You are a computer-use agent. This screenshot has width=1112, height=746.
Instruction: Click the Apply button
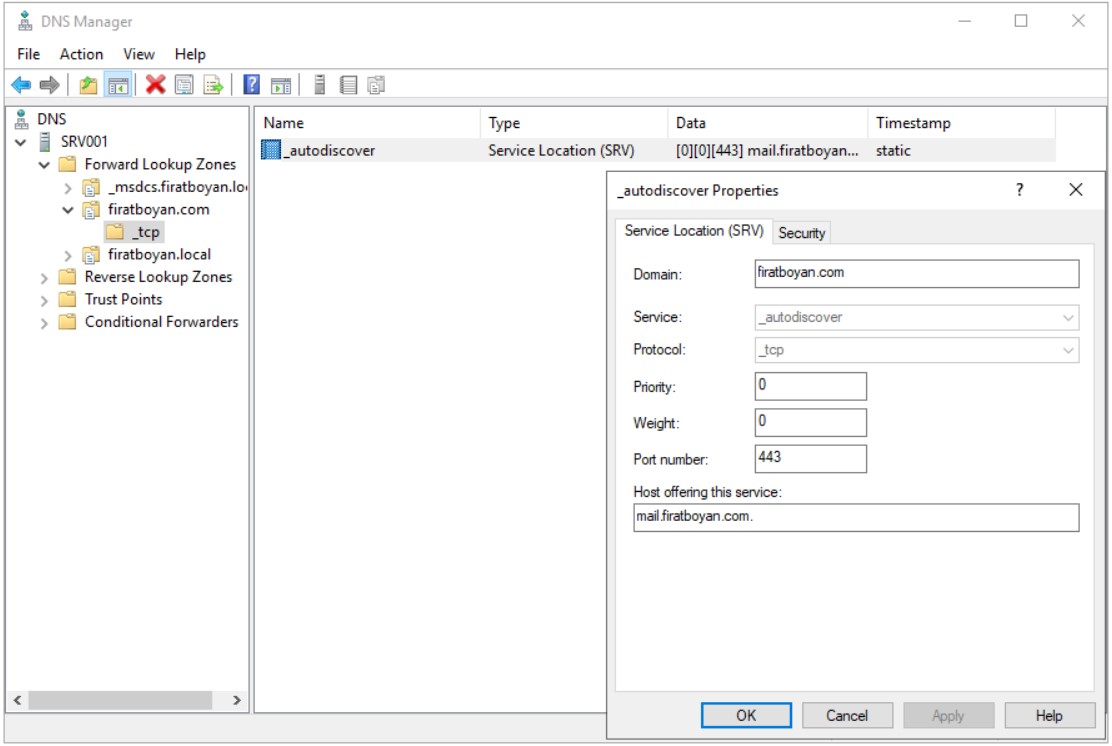(x=948, y=716)
